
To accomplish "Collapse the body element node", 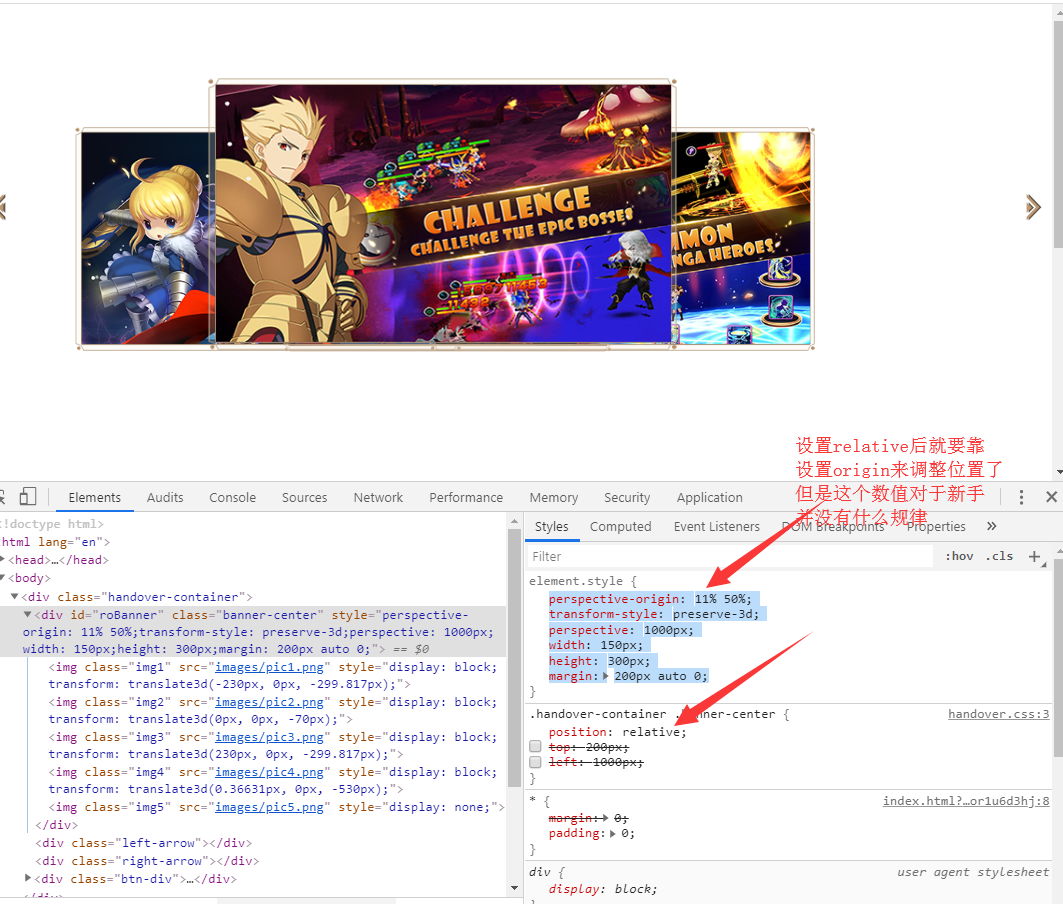I will point(3,578).
